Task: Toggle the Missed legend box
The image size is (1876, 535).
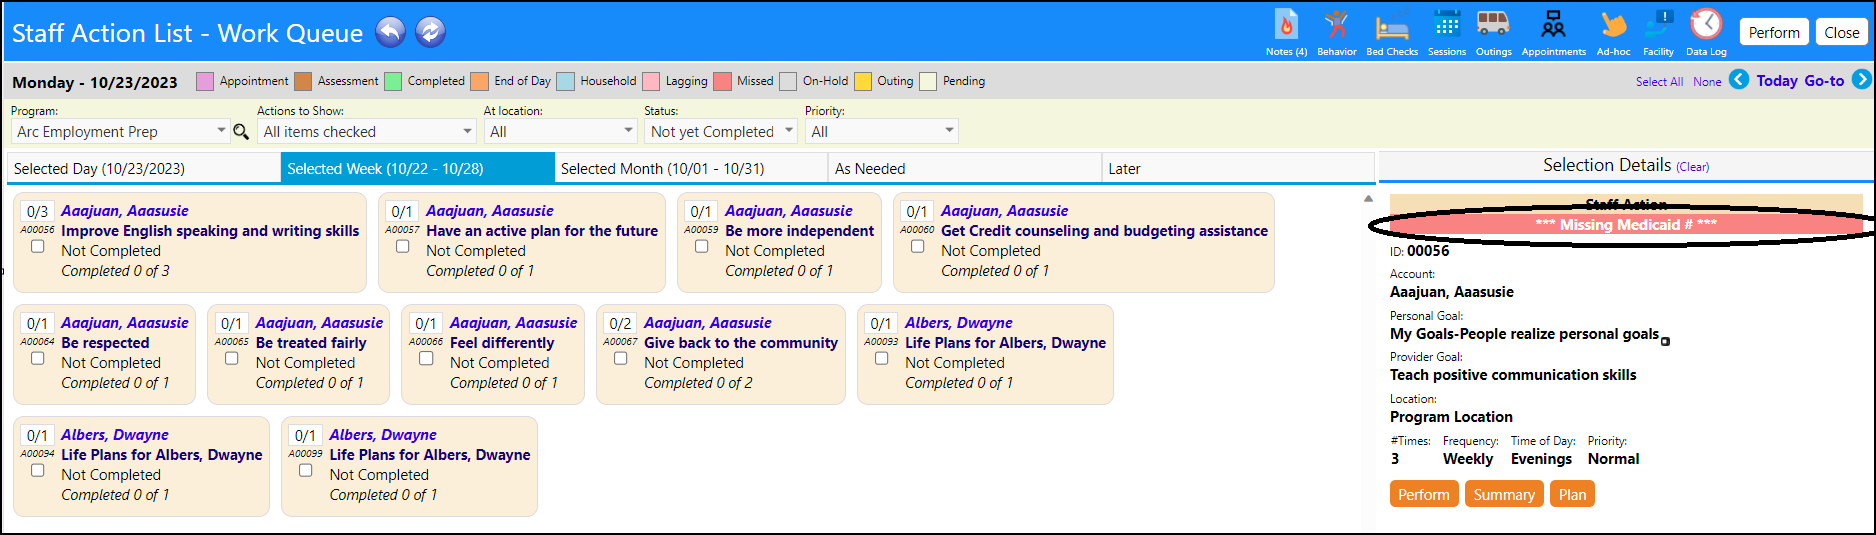Action: click(x=723, y=81)
